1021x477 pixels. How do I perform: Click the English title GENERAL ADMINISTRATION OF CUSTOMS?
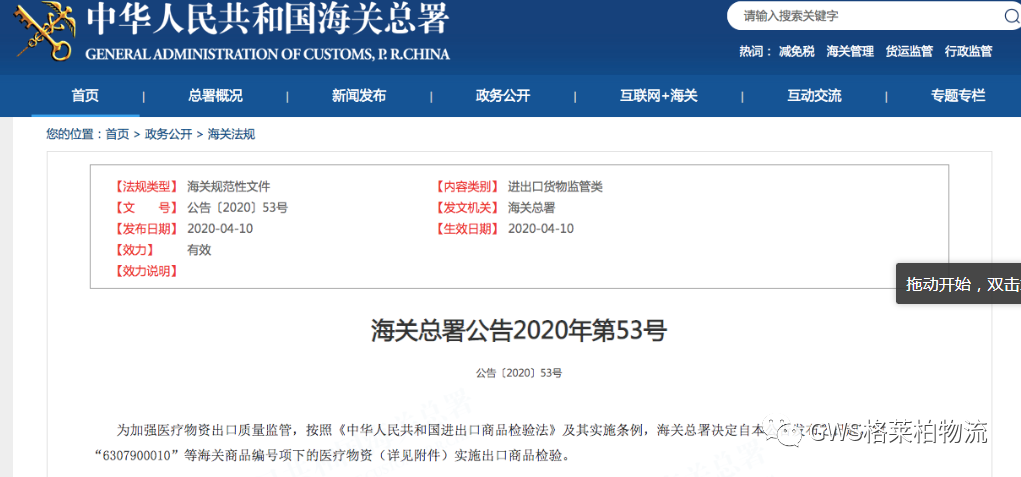point(268,54)
